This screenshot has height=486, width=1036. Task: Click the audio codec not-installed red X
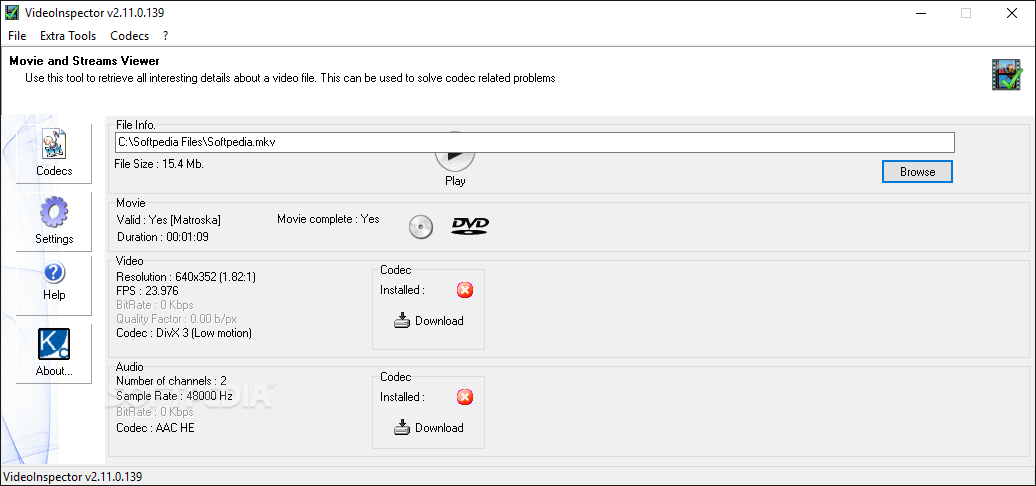click(x=465, y=397)
